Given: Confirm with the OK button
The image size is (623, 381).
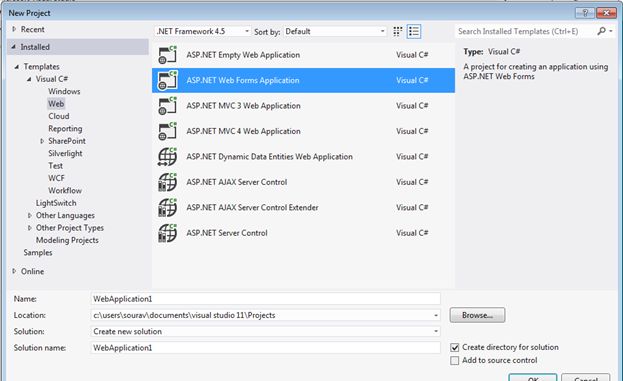Looking at the screenshot, I should point(532,377).
